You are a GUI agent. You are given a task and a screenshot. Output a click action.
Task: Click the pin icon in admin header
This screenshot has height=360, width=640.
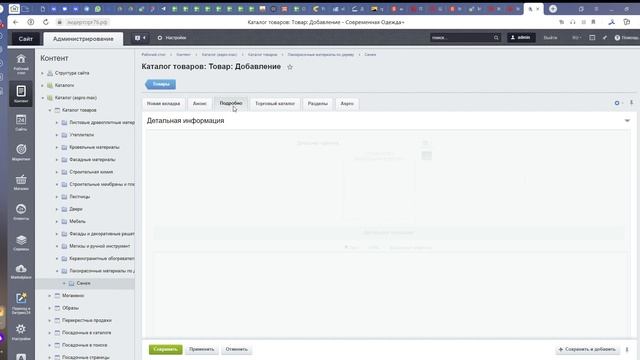click(x=604, y=38)
